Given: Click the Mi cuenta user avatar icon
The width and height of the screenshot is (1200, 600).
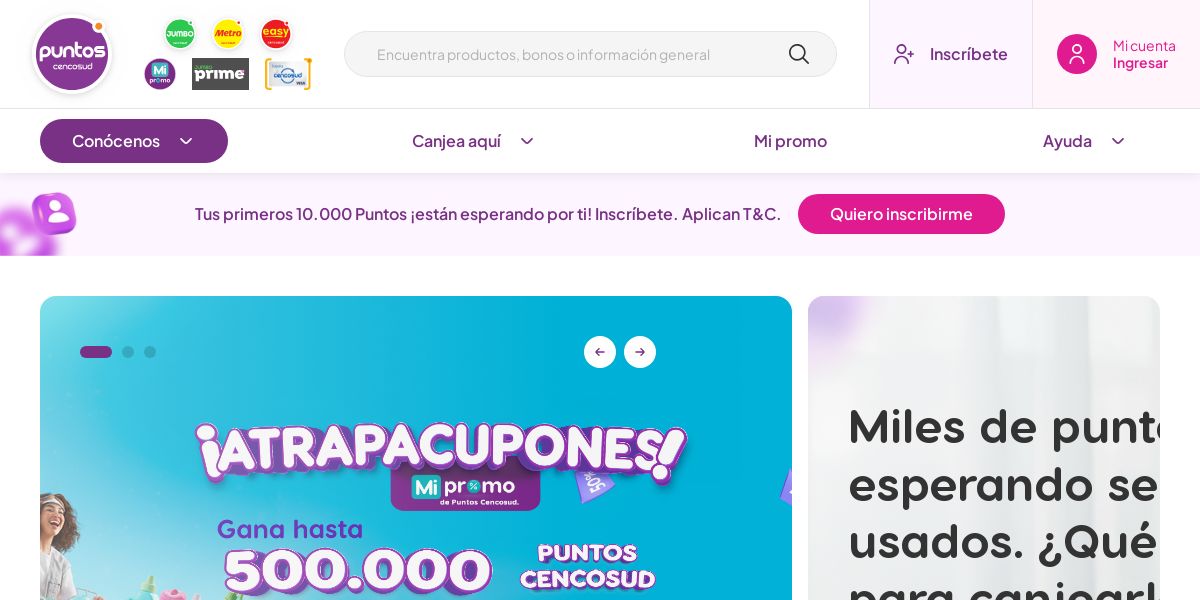Looking at the screenshot, I should click(1077, 54).
